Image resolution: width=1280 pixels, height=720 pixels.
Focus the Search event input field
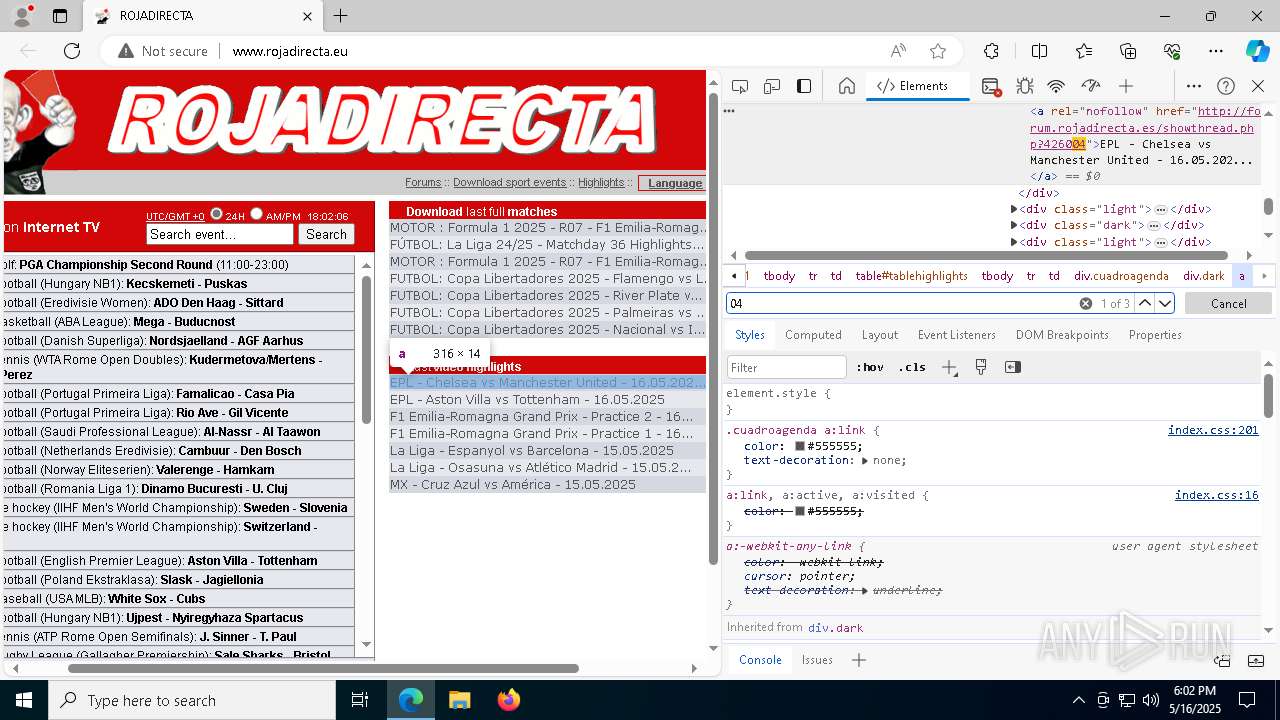(x=220, y=234)
